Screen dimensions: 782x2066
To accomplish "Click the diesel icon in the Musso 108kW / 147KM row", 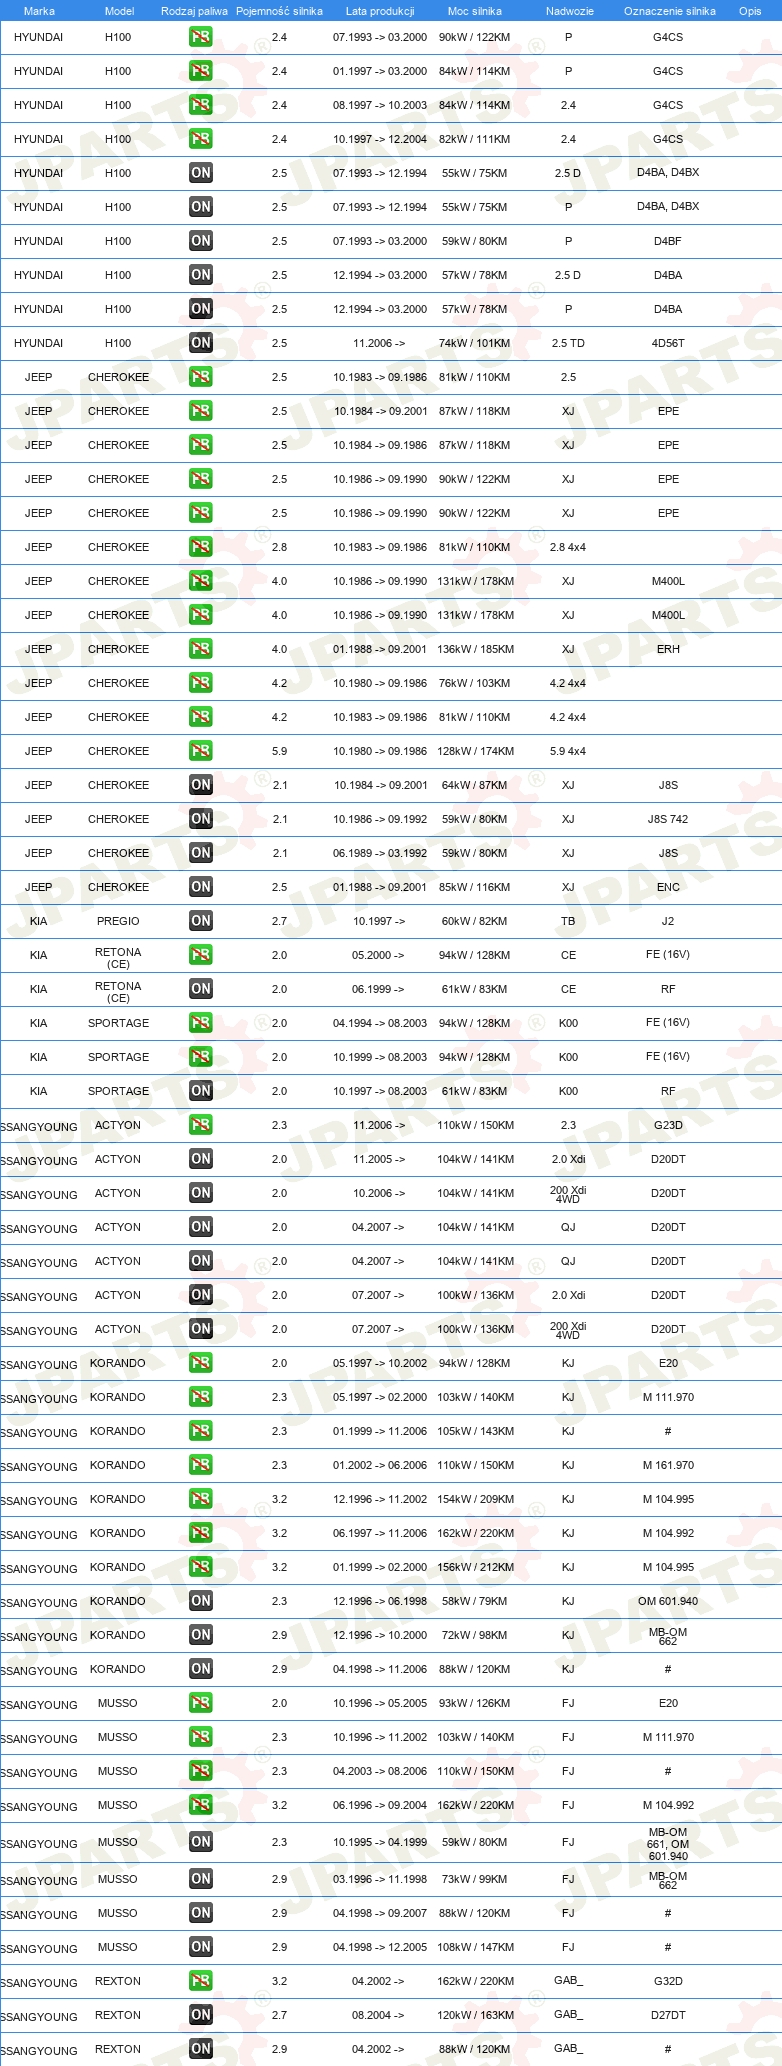I will tap(201, 1947).
